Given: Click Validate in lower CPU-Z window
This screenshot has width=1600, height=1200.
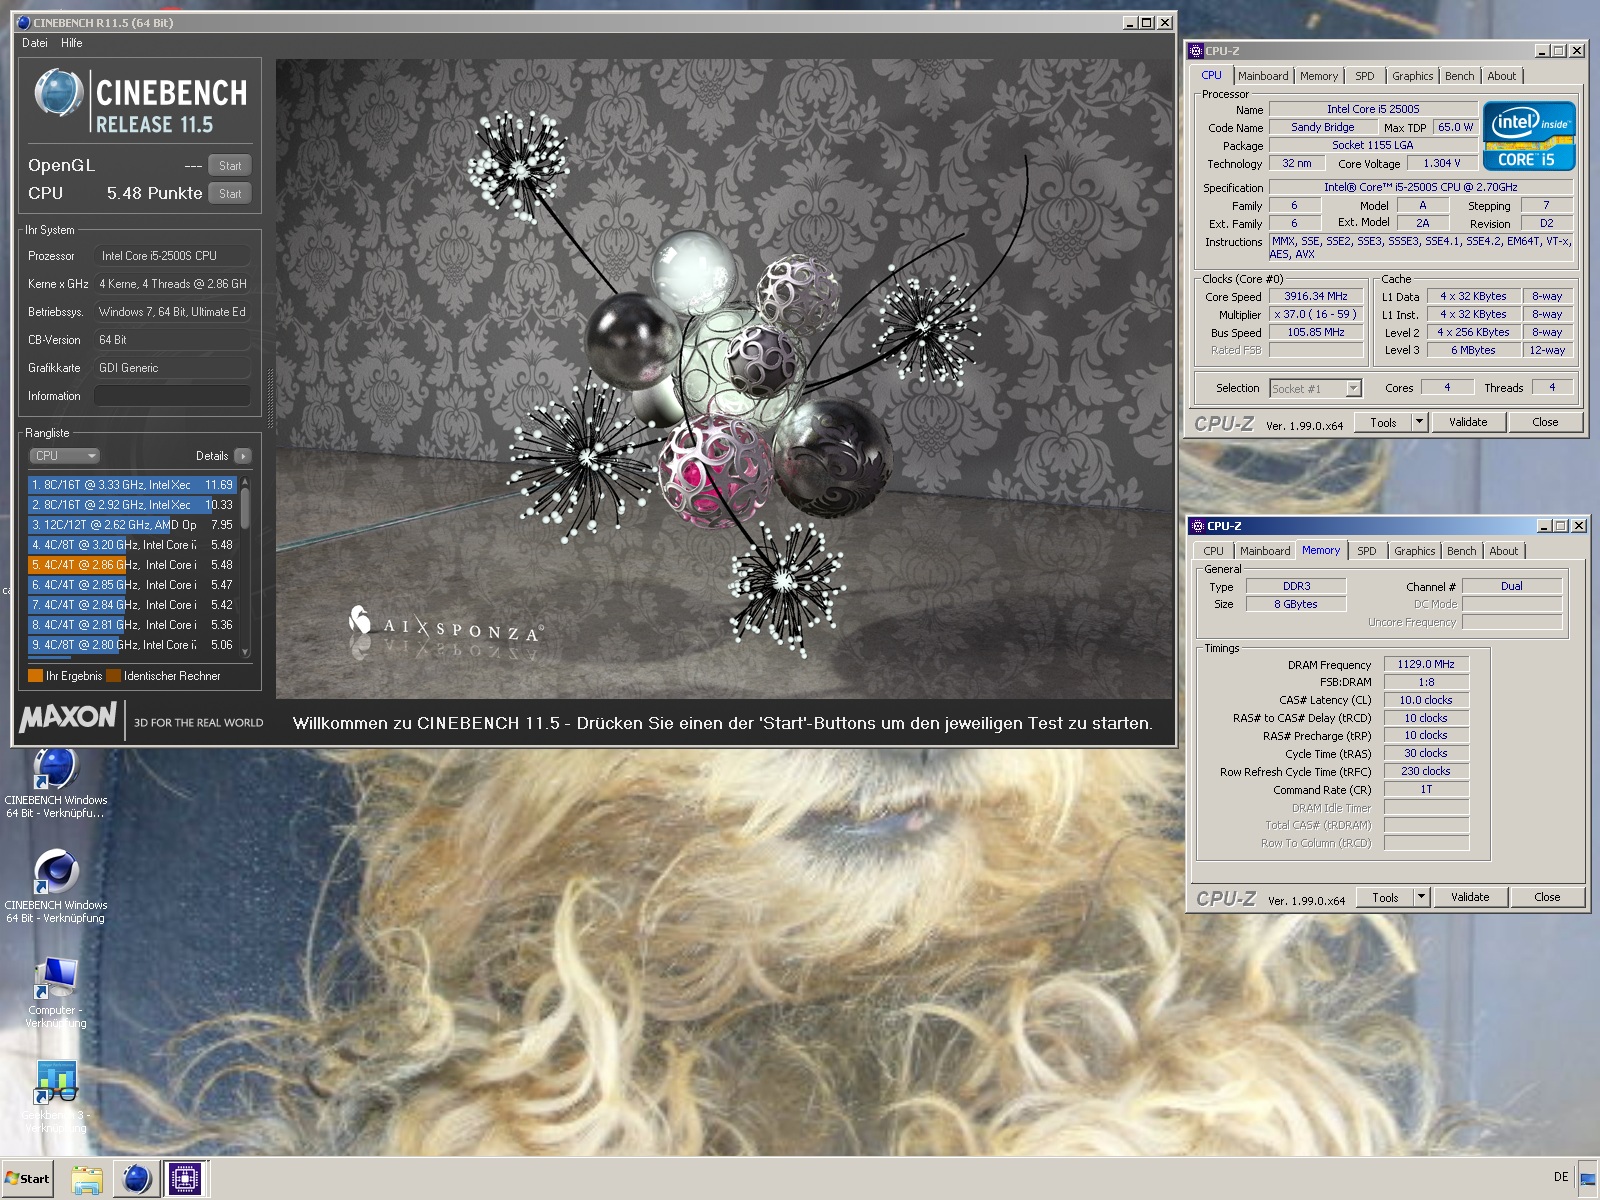Looking at the screenshot, I should (x=1470, y=898).
